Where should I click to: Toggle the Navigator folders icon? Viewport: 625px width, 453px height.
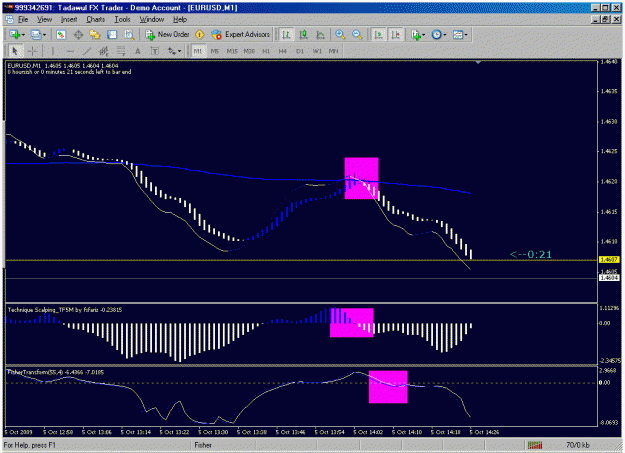pyautogui.click(x=95, y=35)
